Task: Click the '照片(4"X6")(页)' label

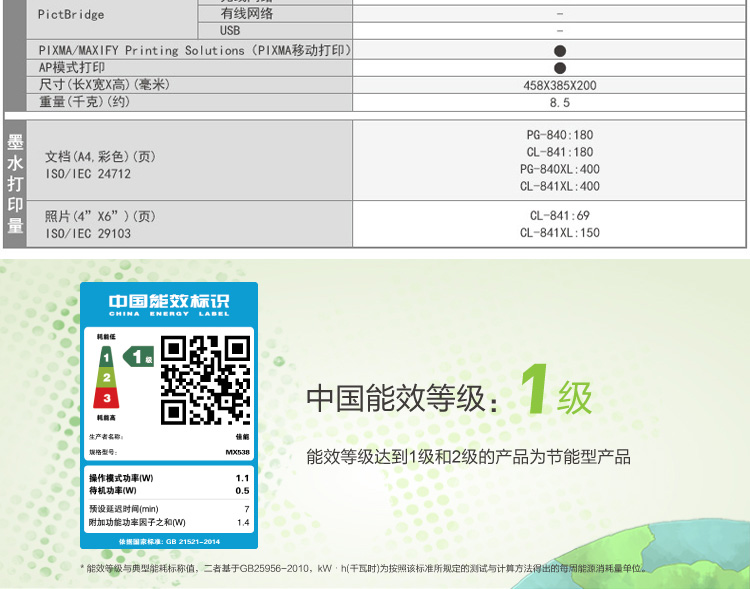Action: pos(100,216)
